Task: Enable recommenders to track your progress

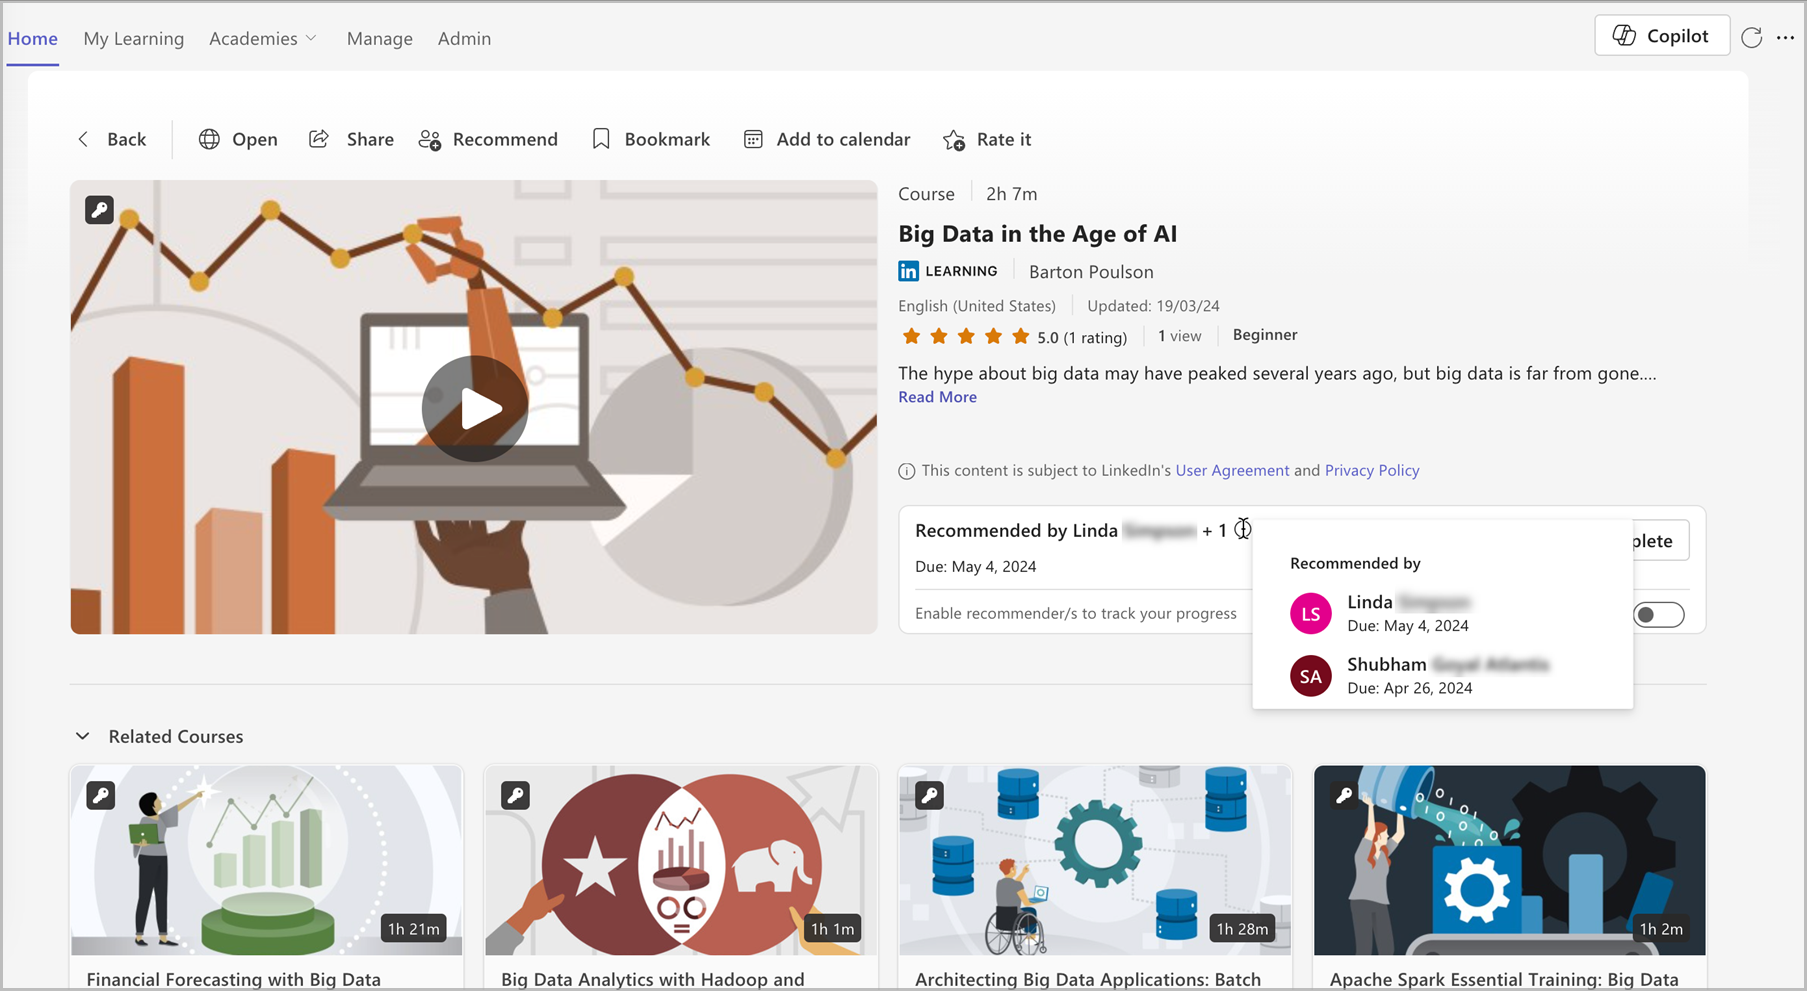Action: click(x=1660, y=614)
